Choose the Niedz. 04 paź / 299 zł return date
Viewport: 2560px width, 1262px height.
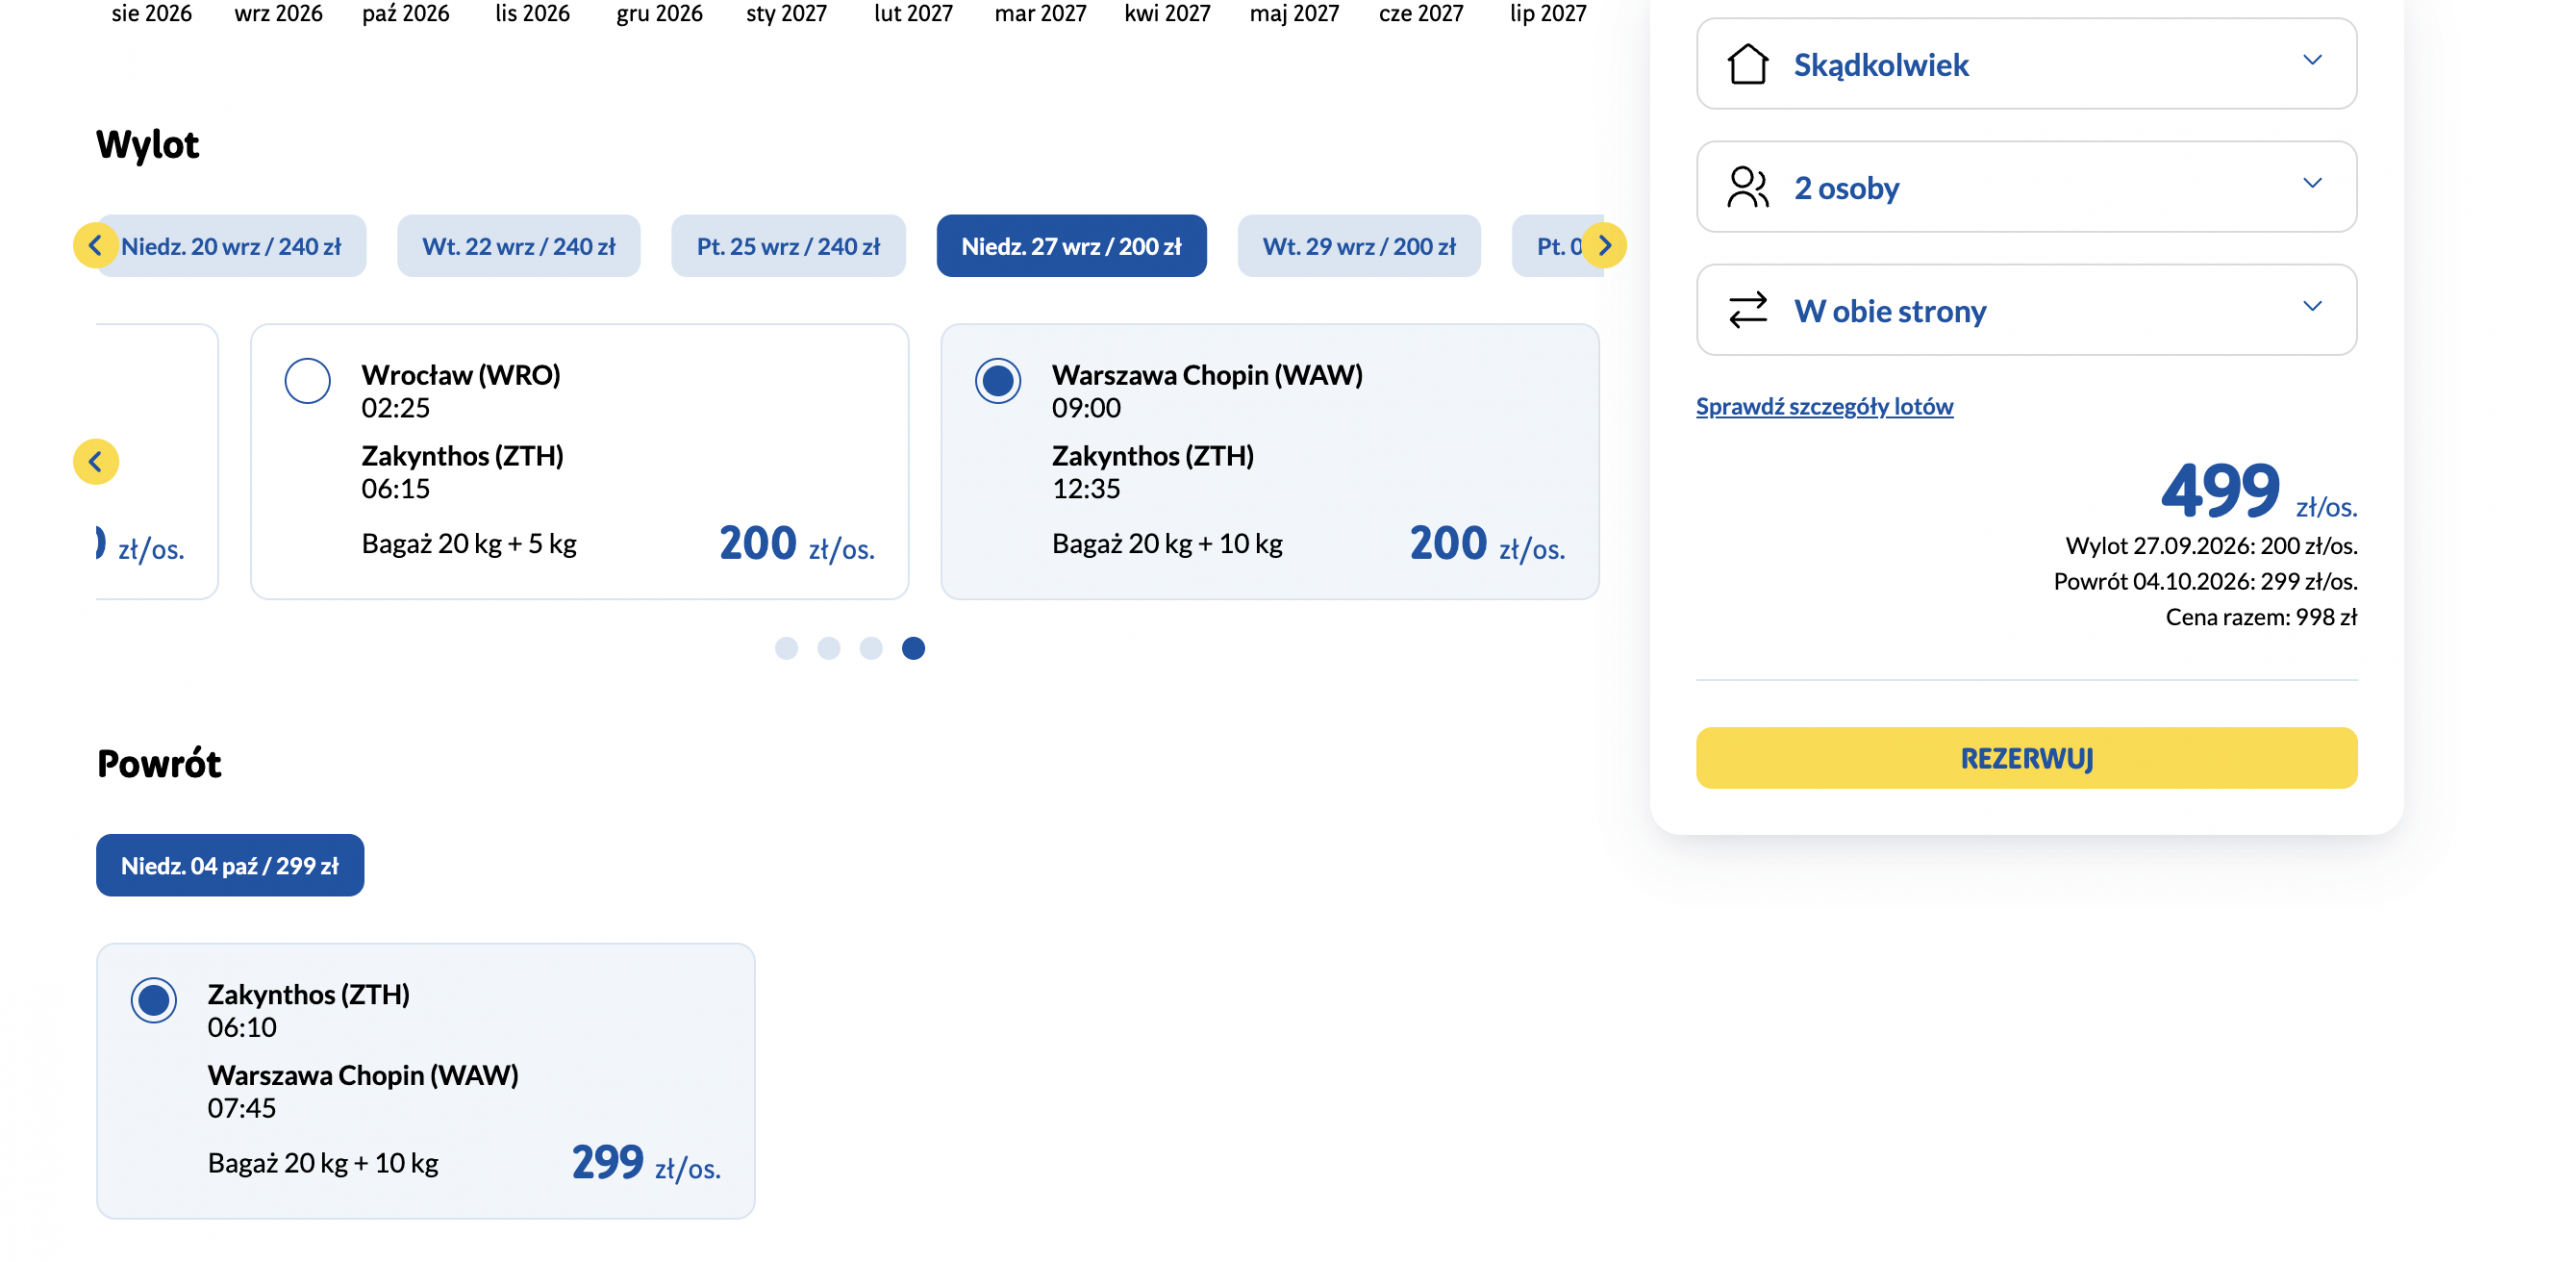(230, 865)
